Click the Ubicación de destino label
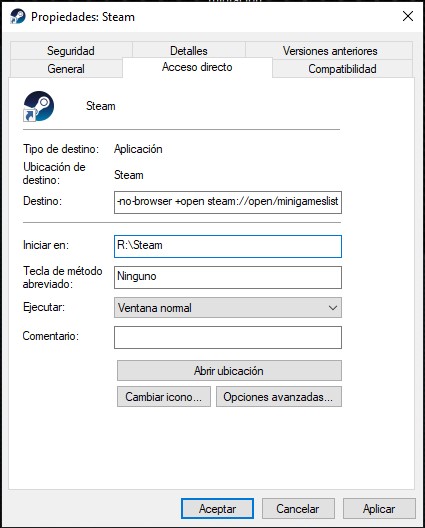Image resolution: width=425 pixels, height=528 pixels. [x=54, y=173]
